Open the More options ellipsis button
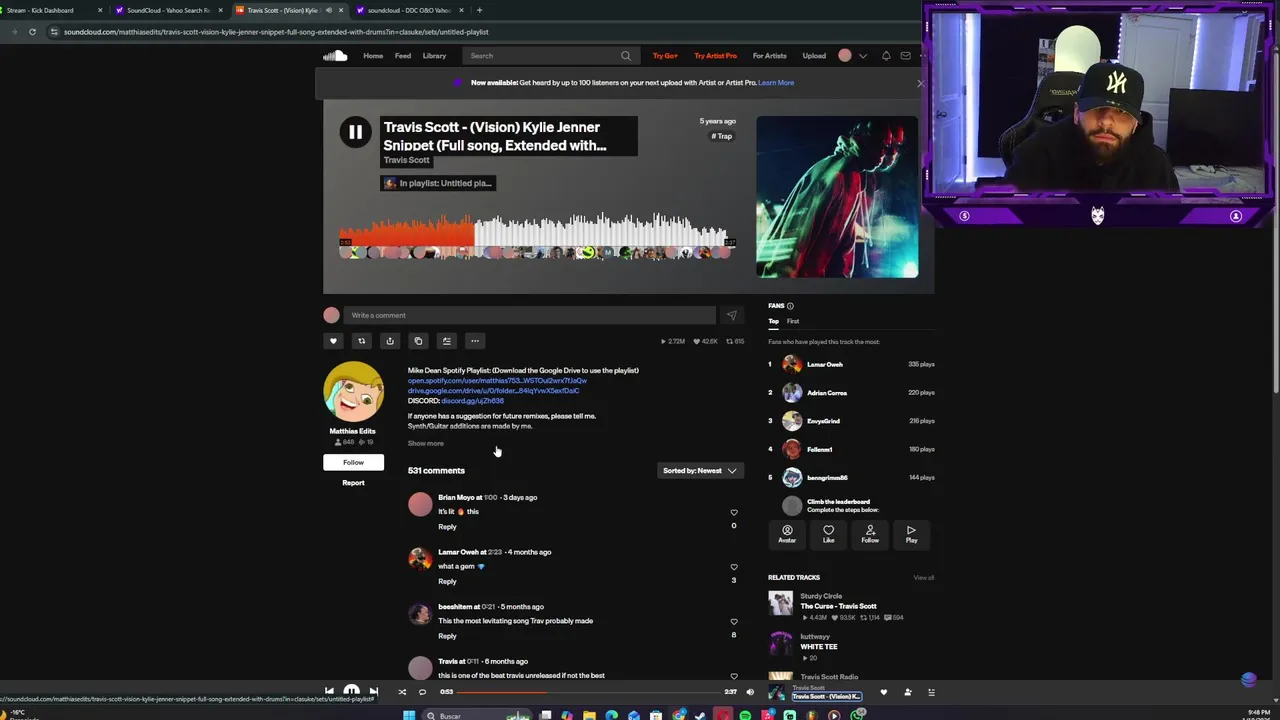Image resolution: width=1280 pixels, height=720 pixels. click(x=475, y=341)
